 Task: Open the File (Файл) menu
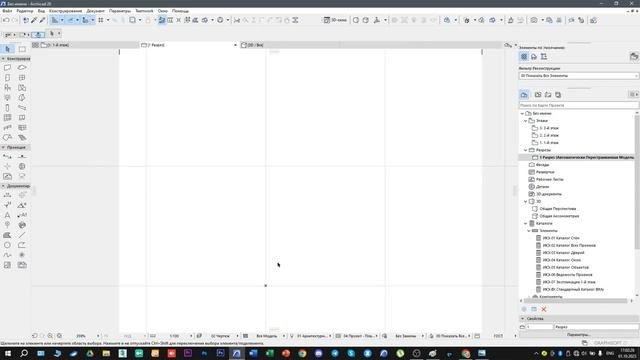(x=7, y=11)
